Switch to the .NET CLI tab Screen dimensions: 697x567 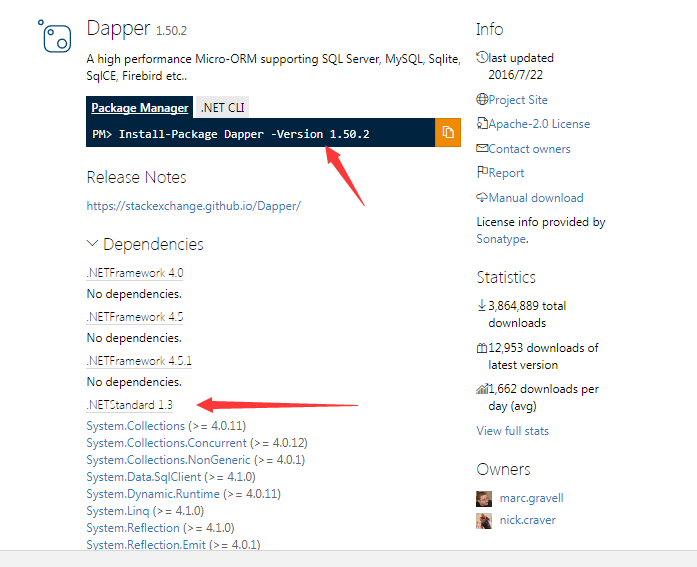(x=222, y=108)
